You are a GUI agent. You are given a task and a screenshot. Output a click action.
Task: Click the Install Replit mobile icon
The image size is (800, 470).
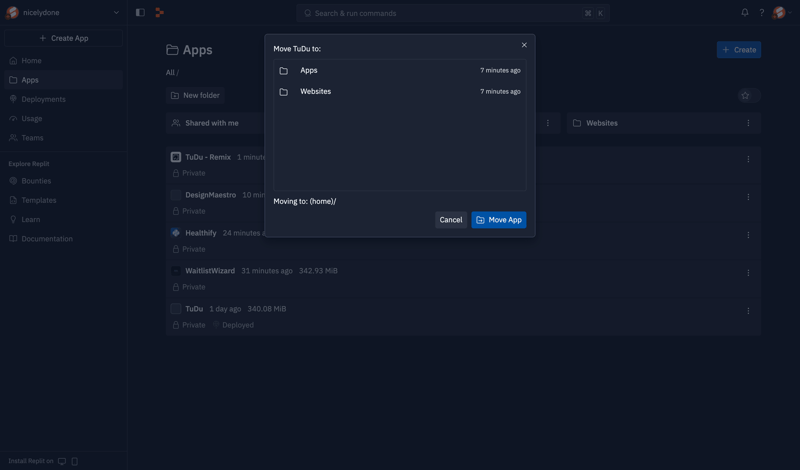pyautogui.click(x=74, y=461)
